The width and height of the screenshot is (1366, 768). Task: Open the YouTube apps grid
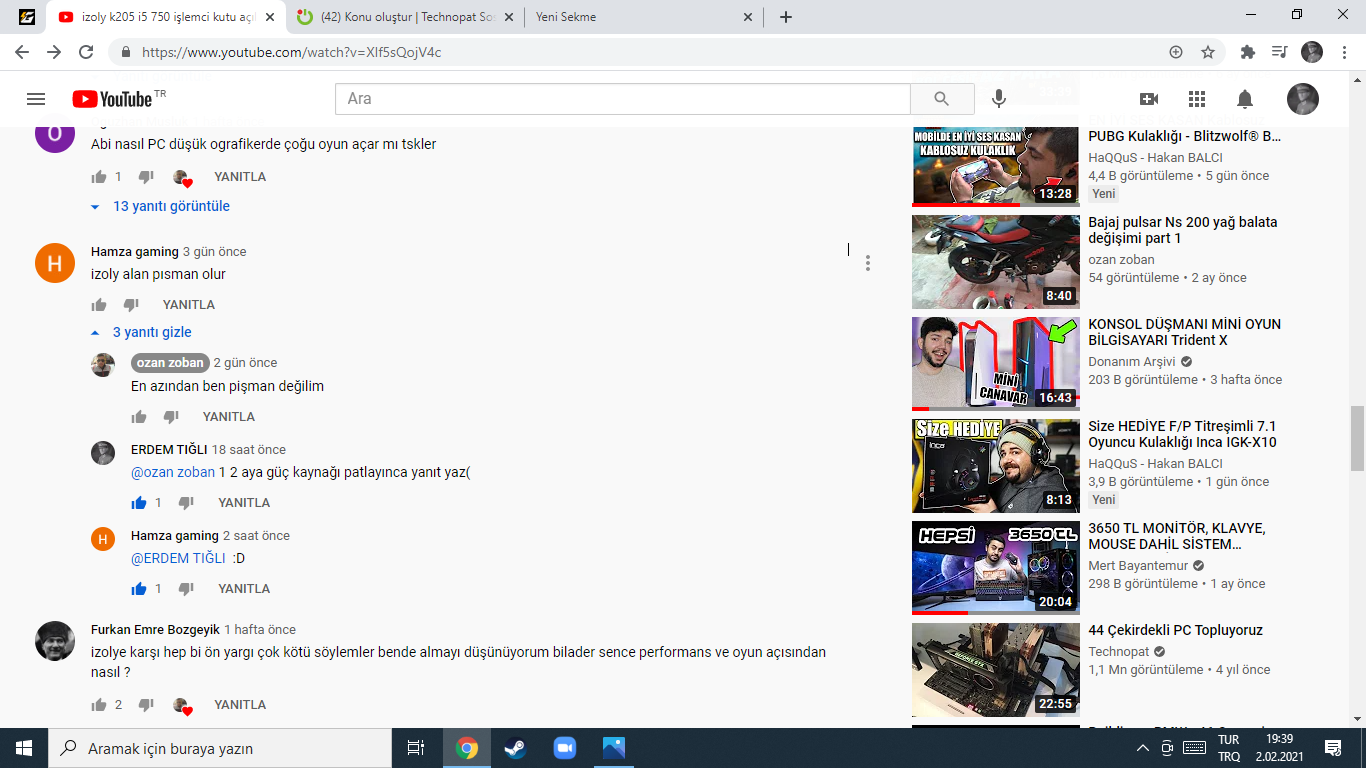click(x=1197, y=99)
